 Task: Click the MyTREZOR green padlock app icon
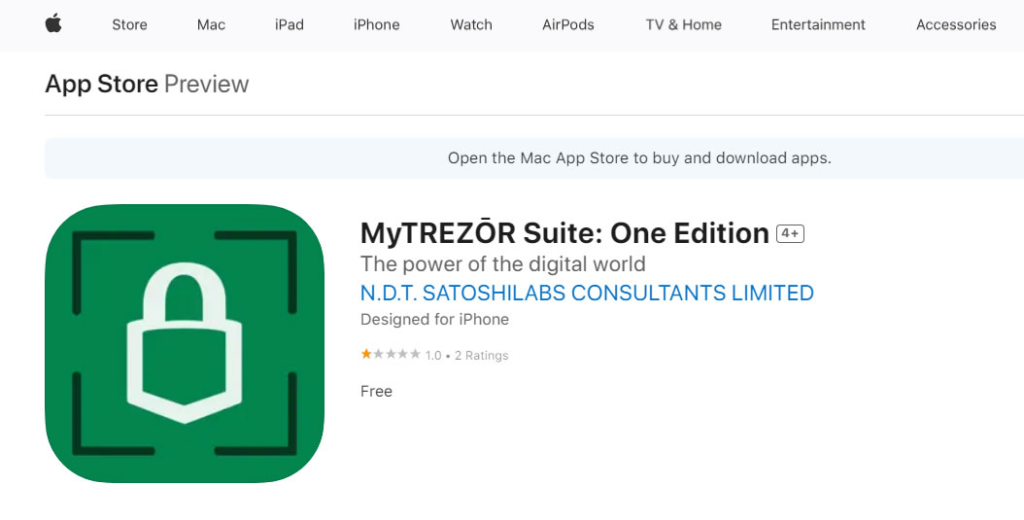click(x=184, y=344)
